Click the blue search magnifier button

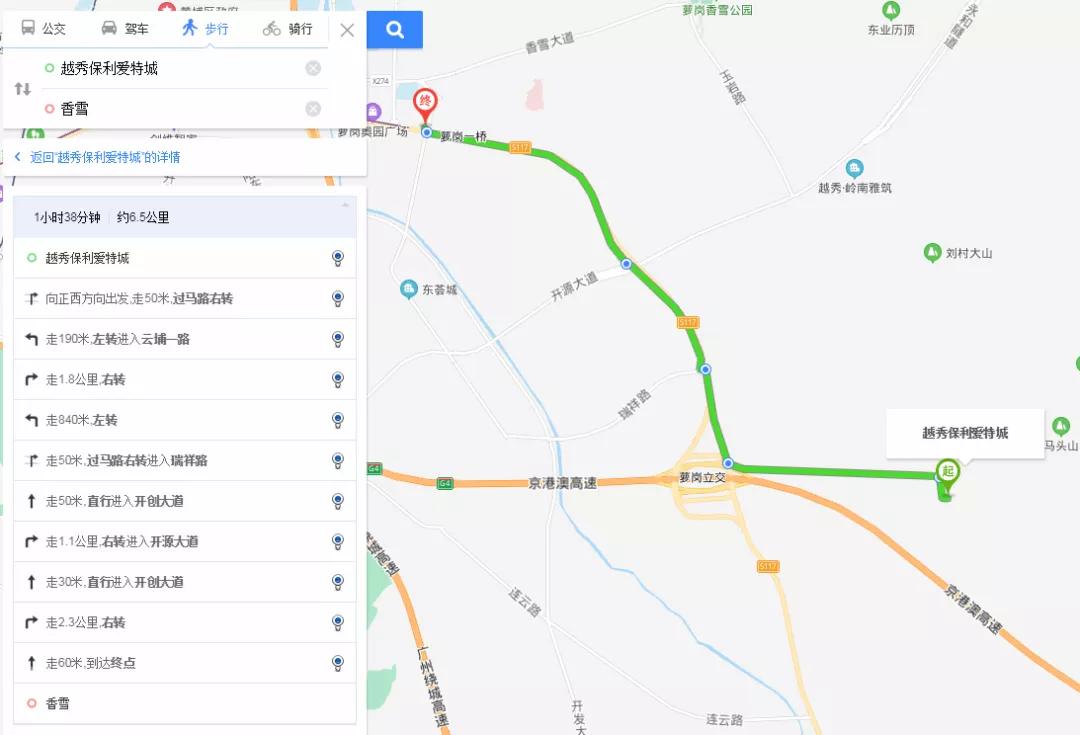pyautogui.click(x=395, y=30)
